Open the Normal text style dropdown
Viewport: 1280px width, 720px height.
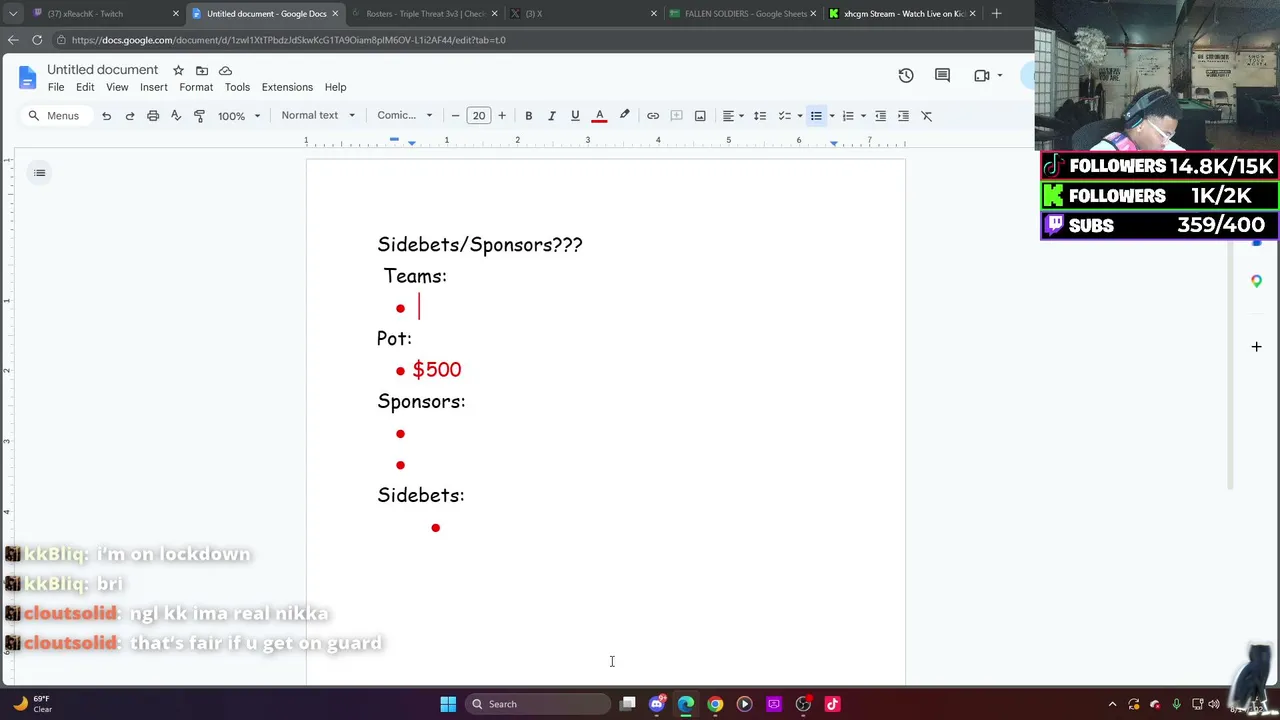pos(318,116)
